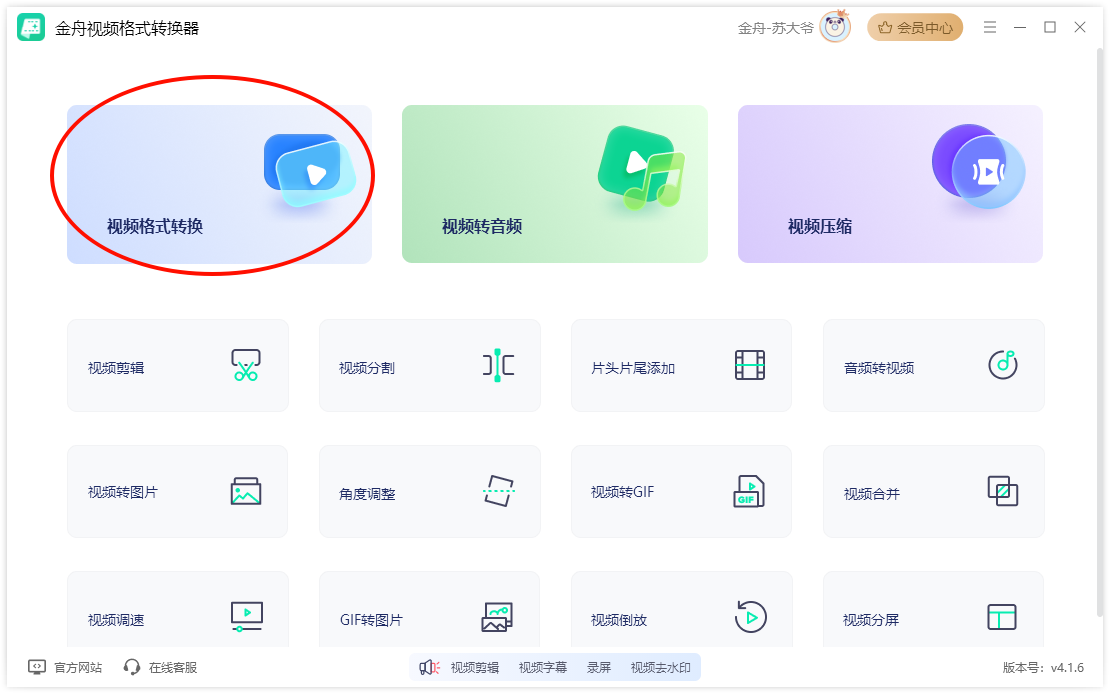This screenshot has height=694, width=1110.
Task: Close the converter window
Action: click(1080, 27)
